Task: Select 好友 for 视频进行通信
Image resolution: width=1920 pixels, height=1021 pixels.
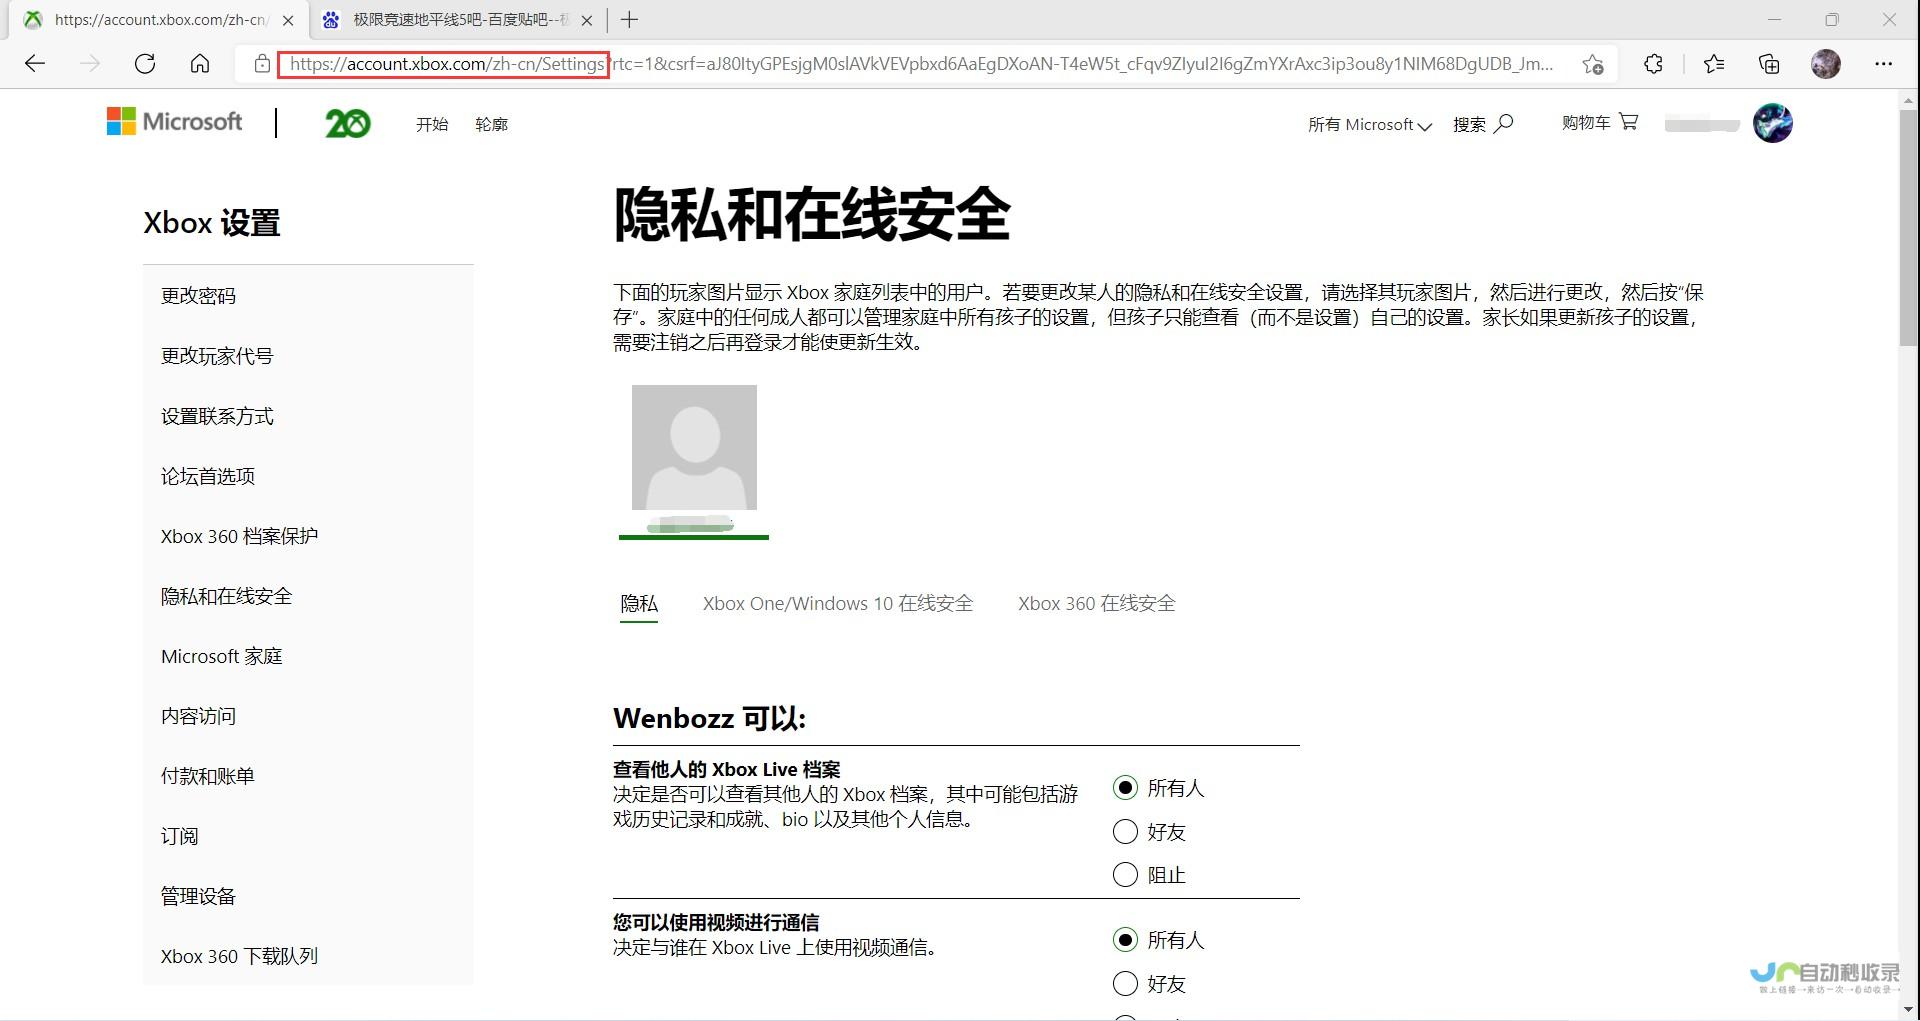Action: point(1125,984)
